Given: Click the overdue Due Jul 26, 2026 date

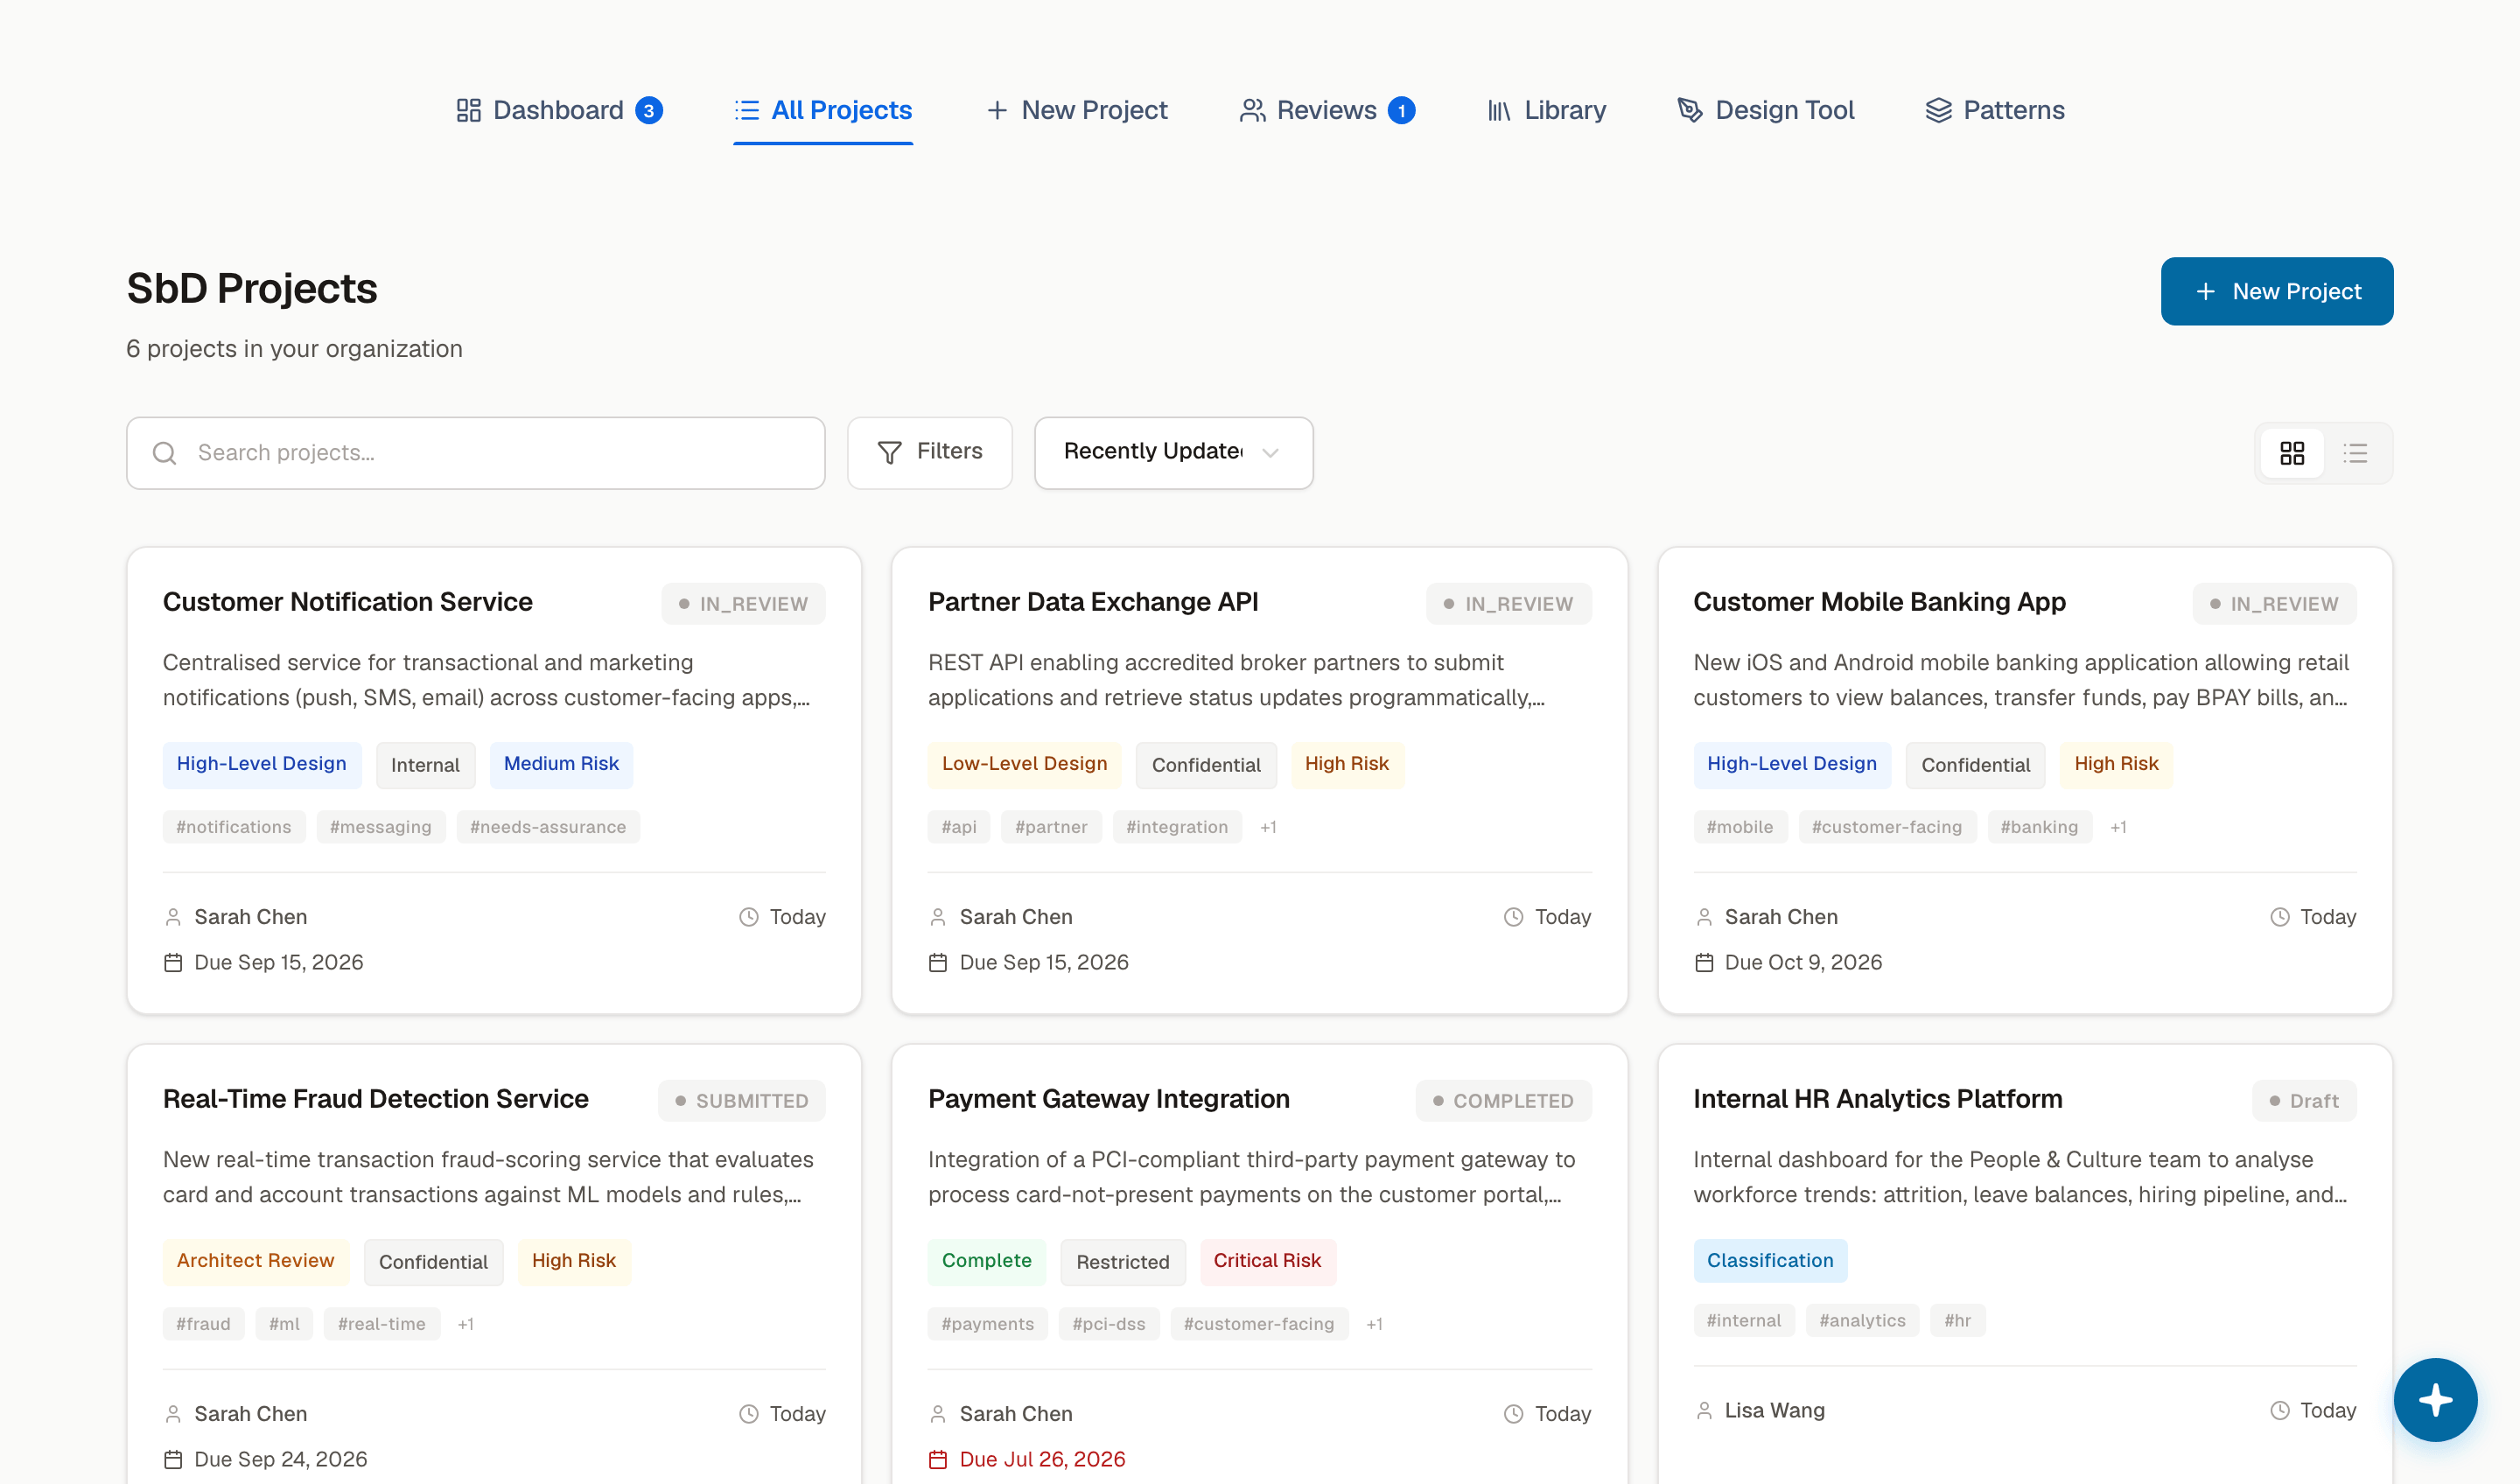Looking at the screenshot, I should click(x=1027, y=1459).
